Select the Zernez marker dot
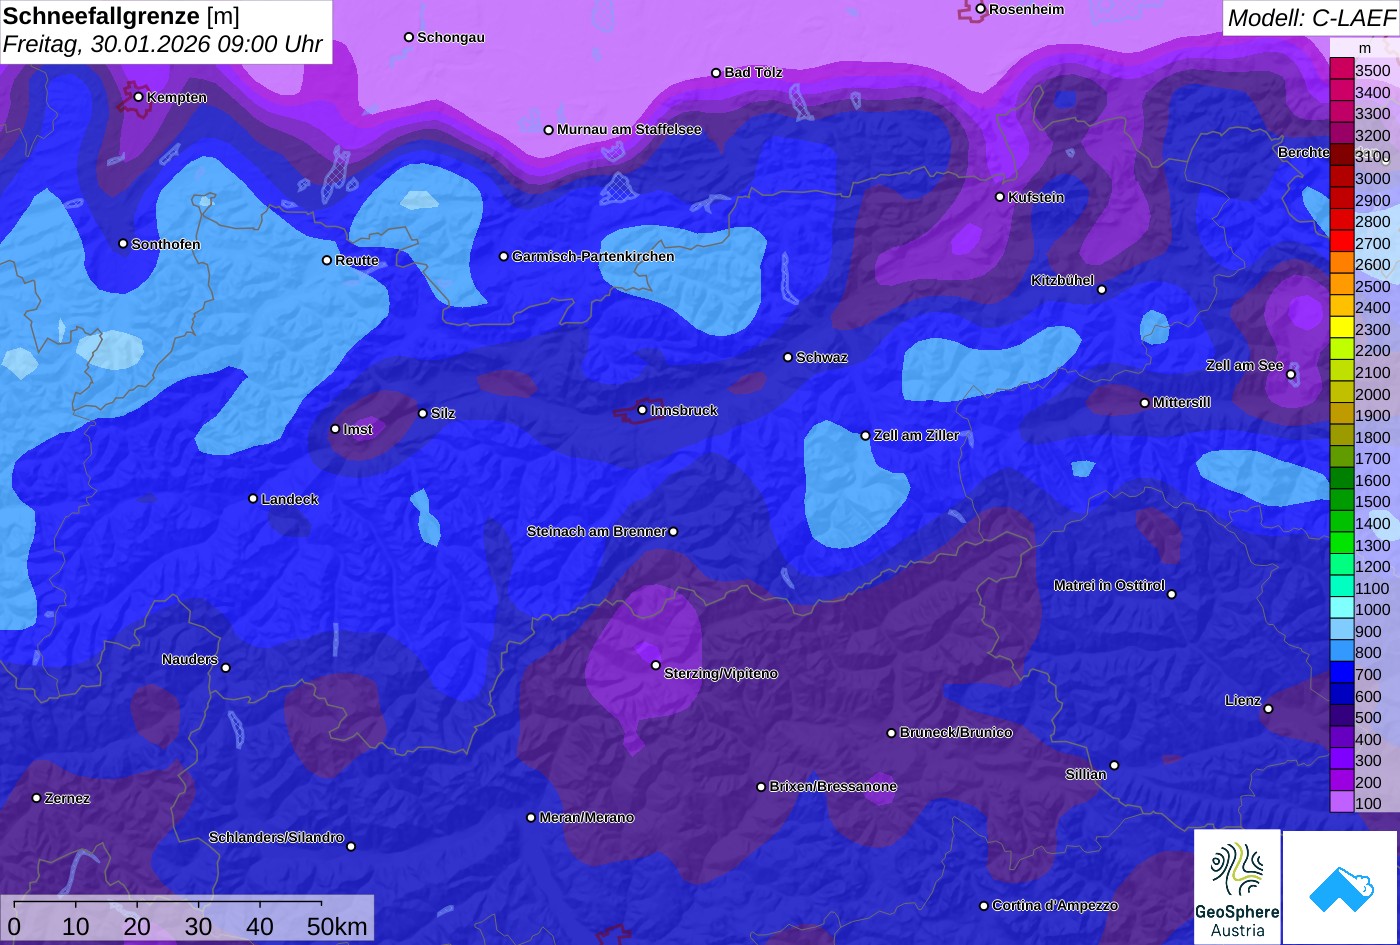Image resolution: width=1400 pixels, height=945 pixels. (37, 798)
